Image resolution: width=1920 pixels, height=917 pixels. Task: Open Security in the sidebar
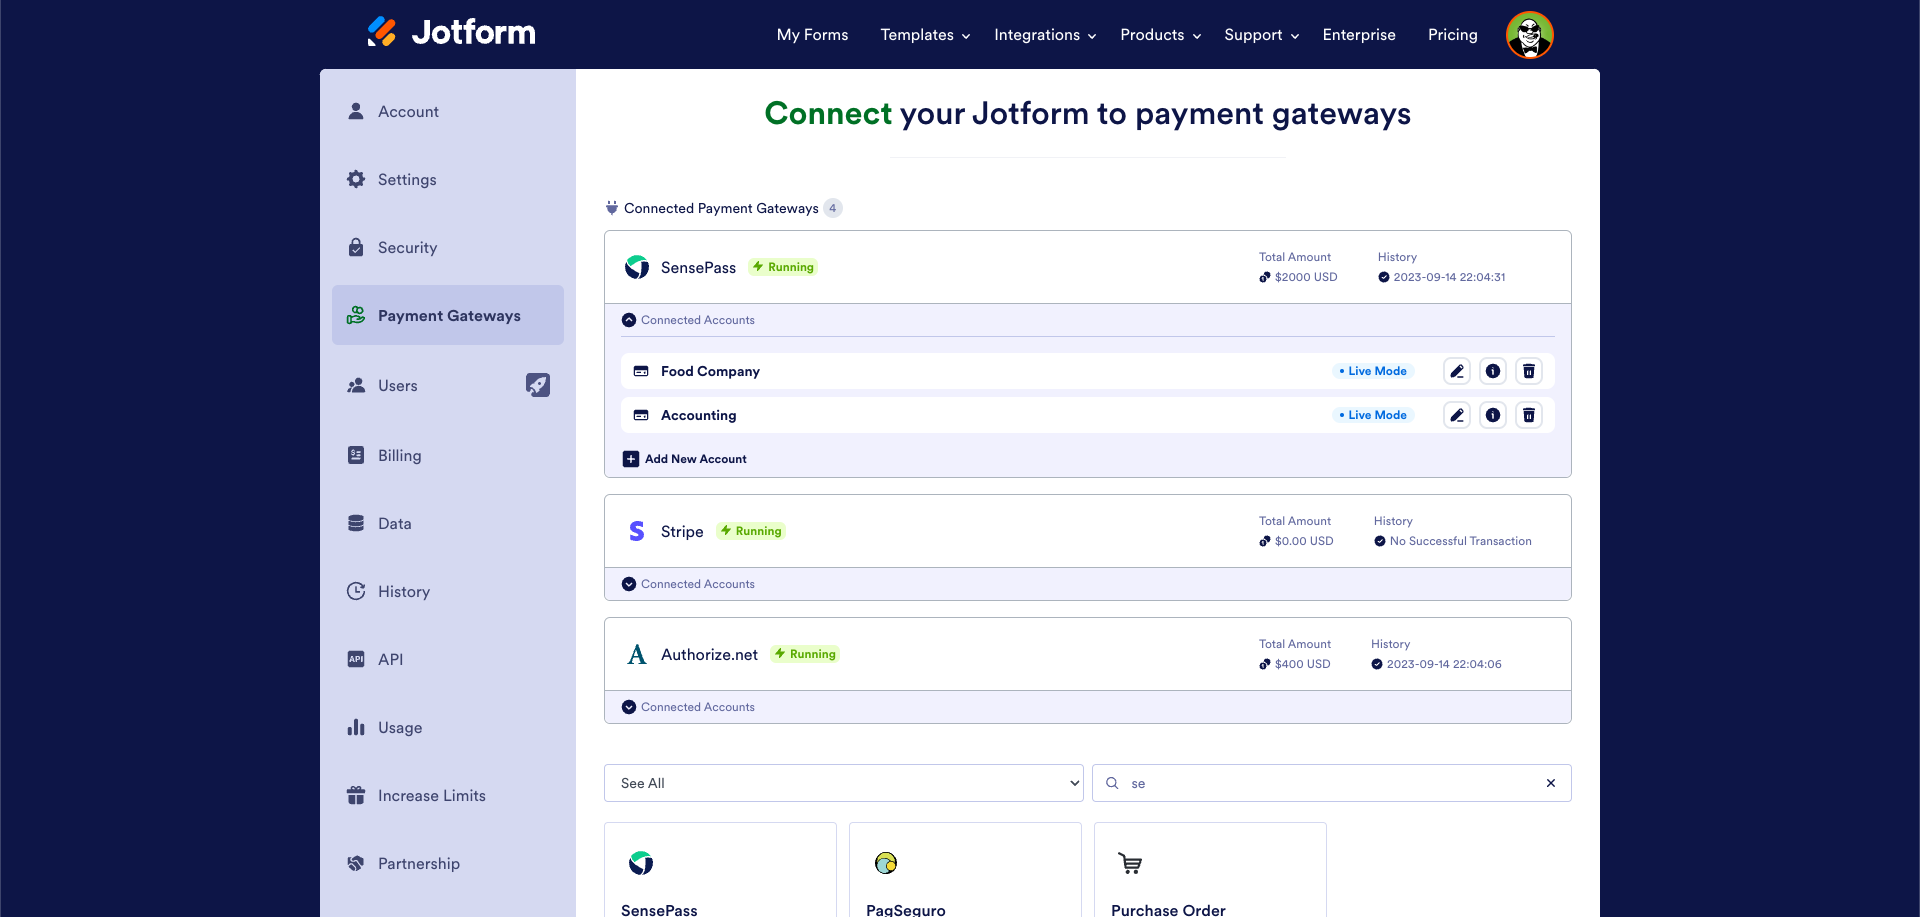point(448,247)
